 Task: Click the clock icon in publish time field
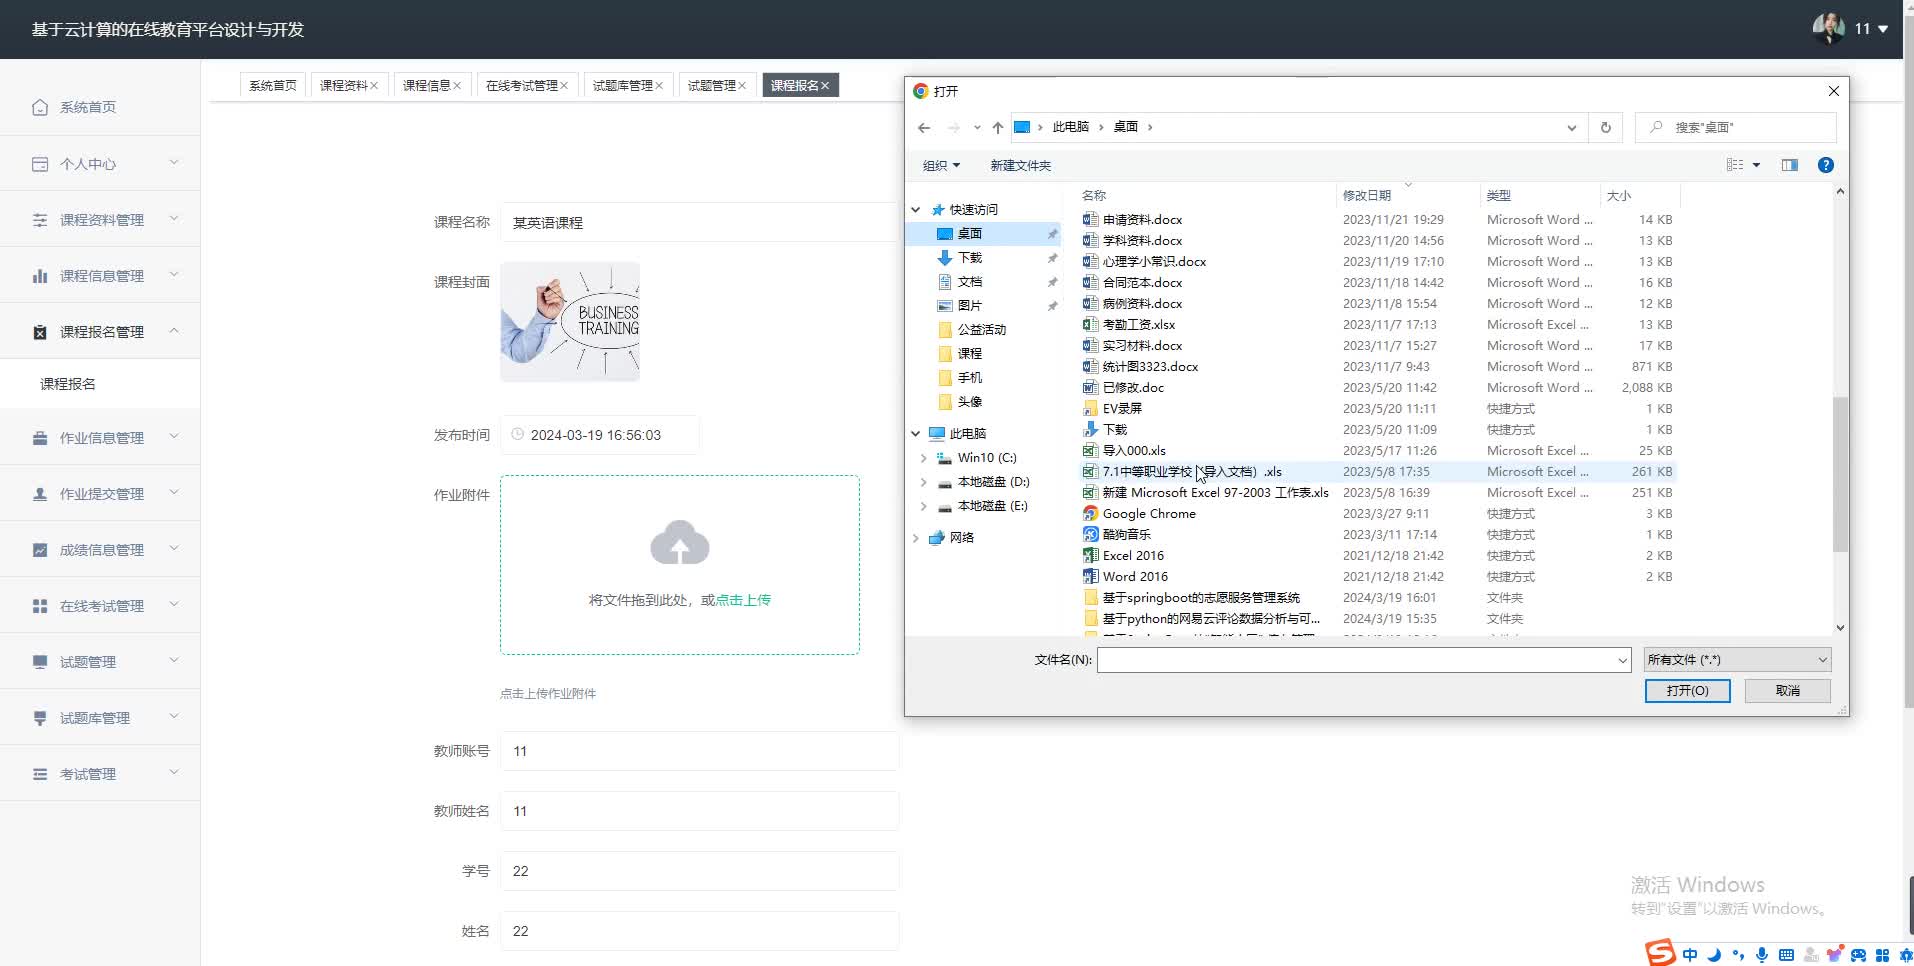tap(518, 434)
